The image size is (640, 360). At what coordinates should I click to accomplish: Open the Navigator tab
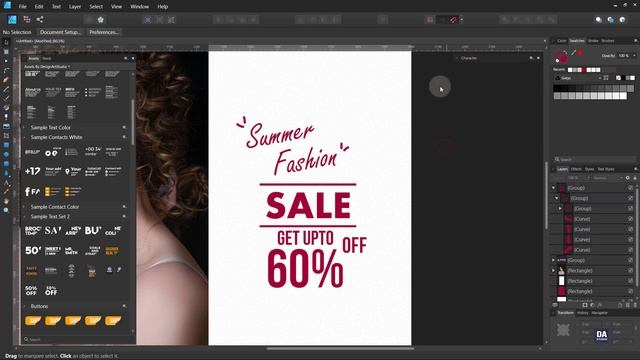click(x=600, y=313)
